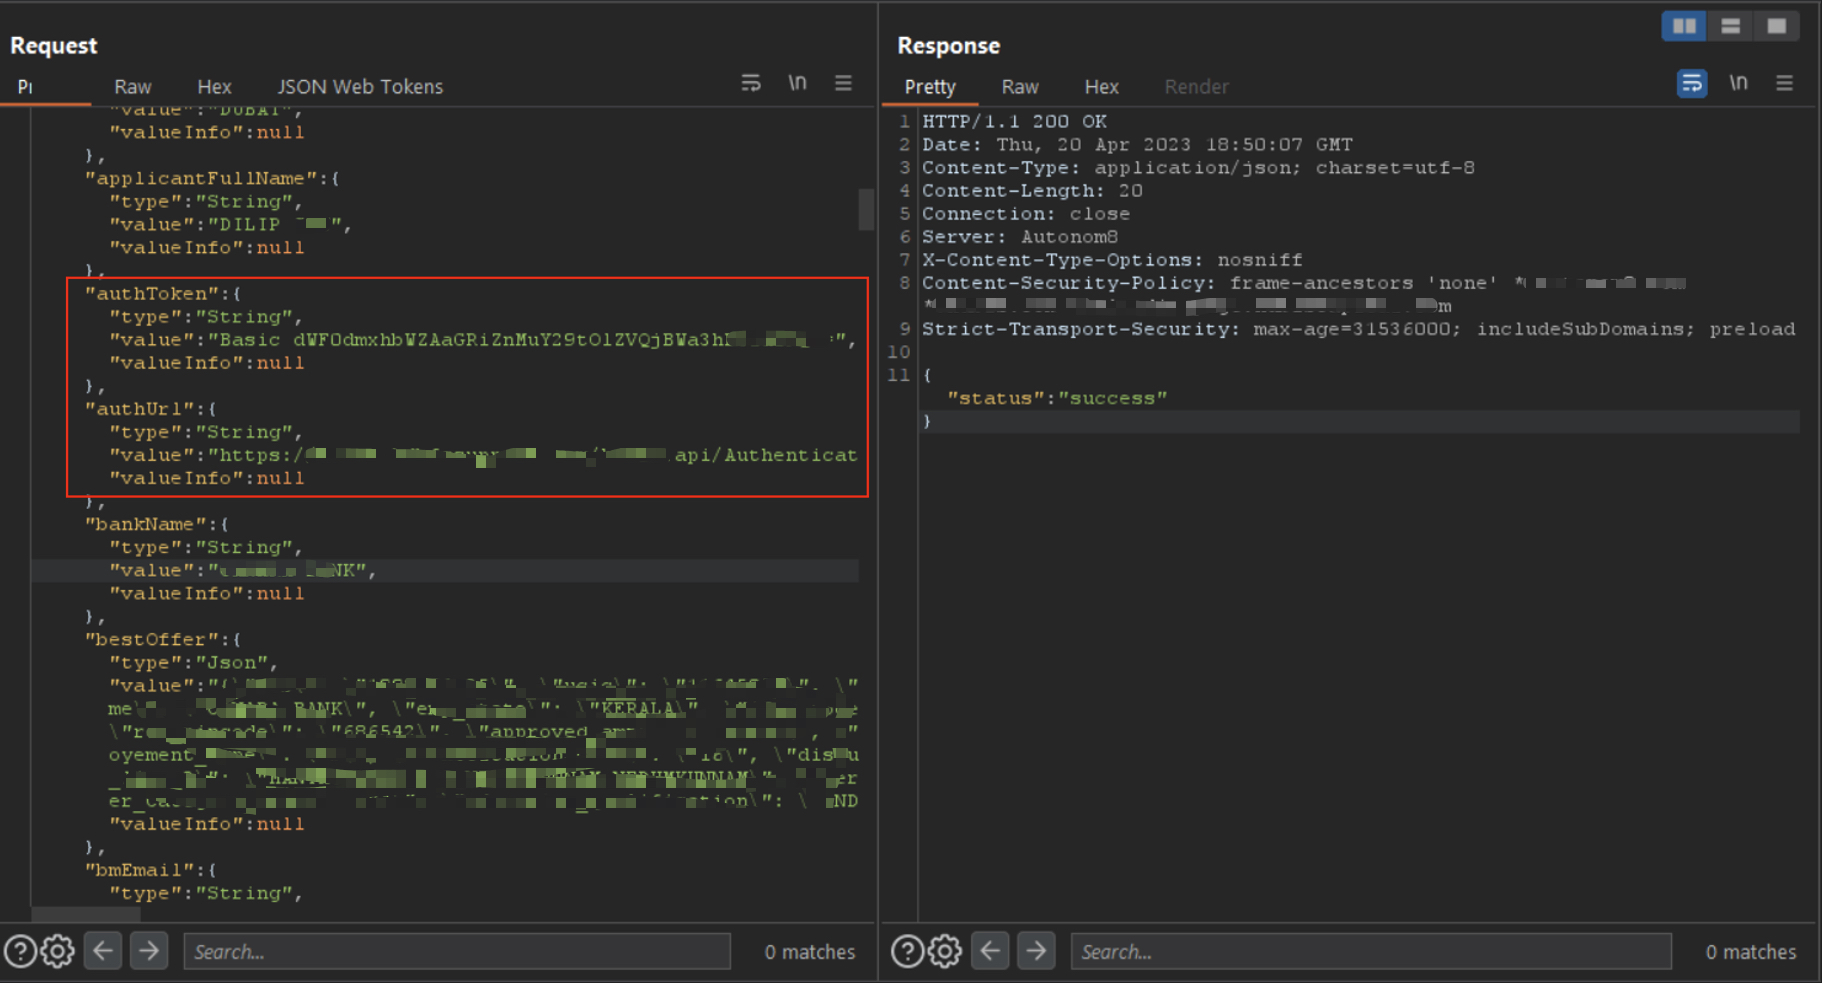
Task: Click the Response Render tab
Action: coord(1196,87)
